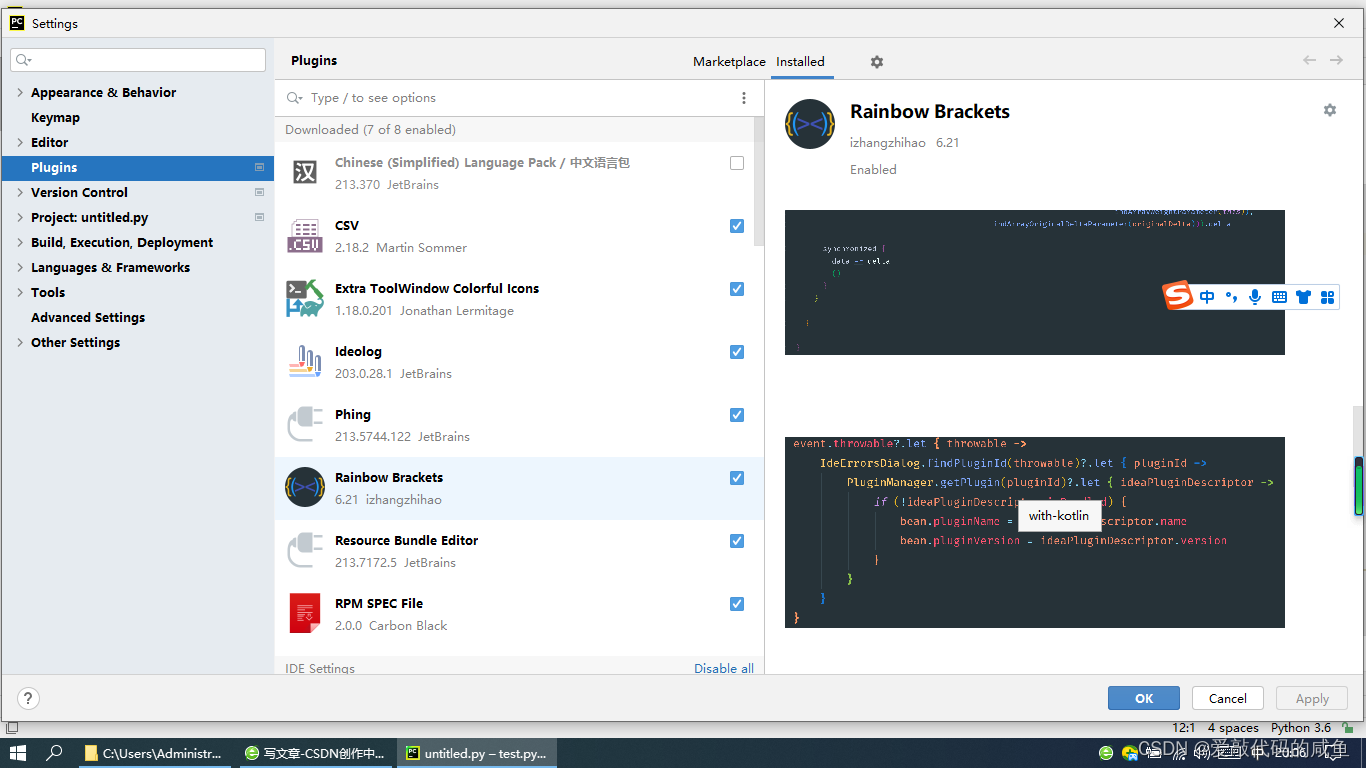
Task: Click the settings search input field
Action: pos(138,60)
